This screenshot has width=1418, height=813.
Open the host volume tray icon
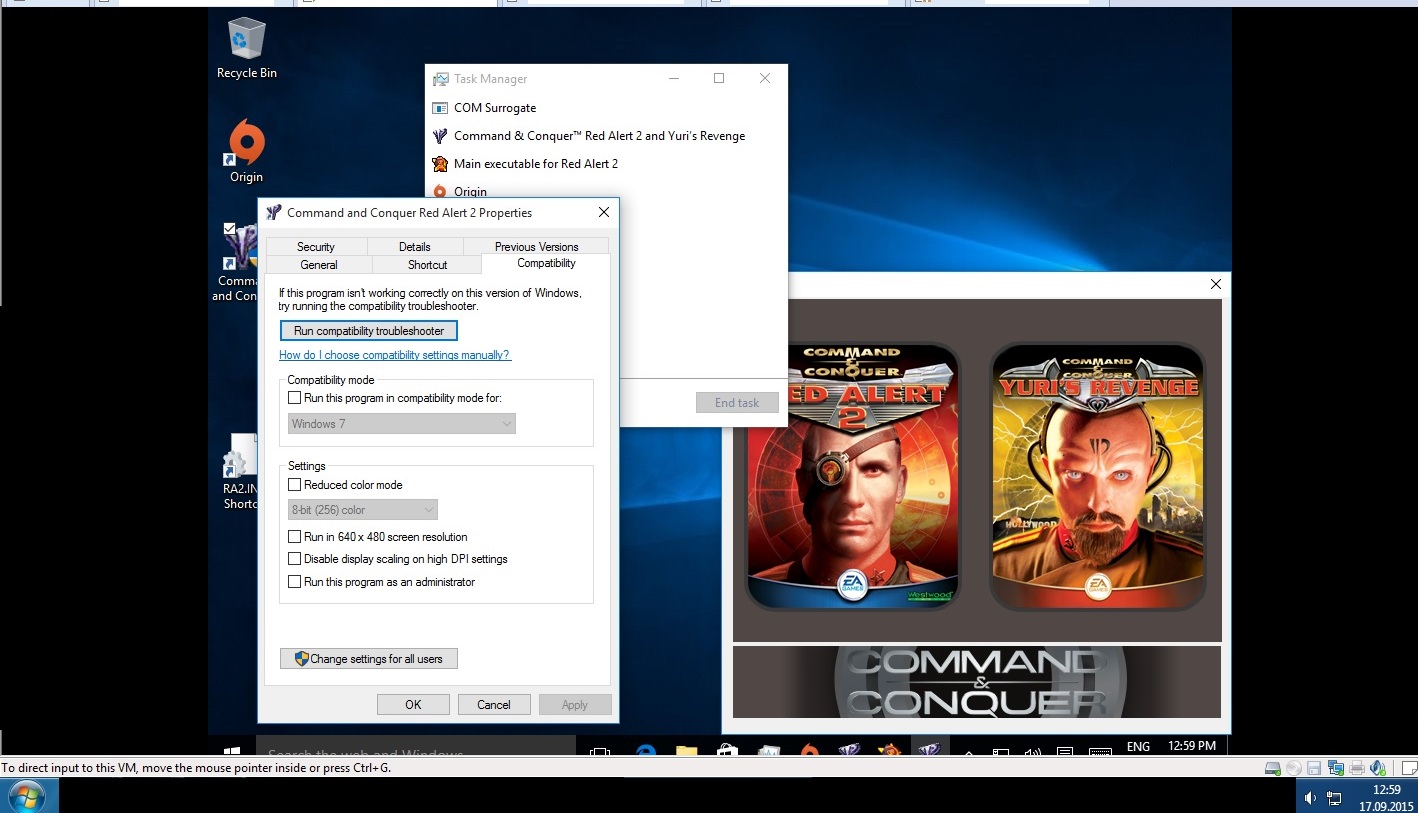click(1311, 798)
